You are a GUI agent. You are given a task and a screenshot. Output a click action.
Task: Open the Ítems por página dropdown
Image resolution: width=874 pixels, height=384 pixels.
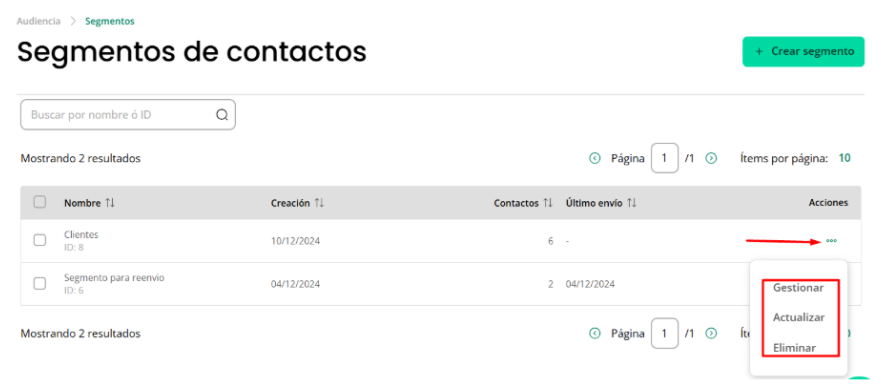point(844,158)
